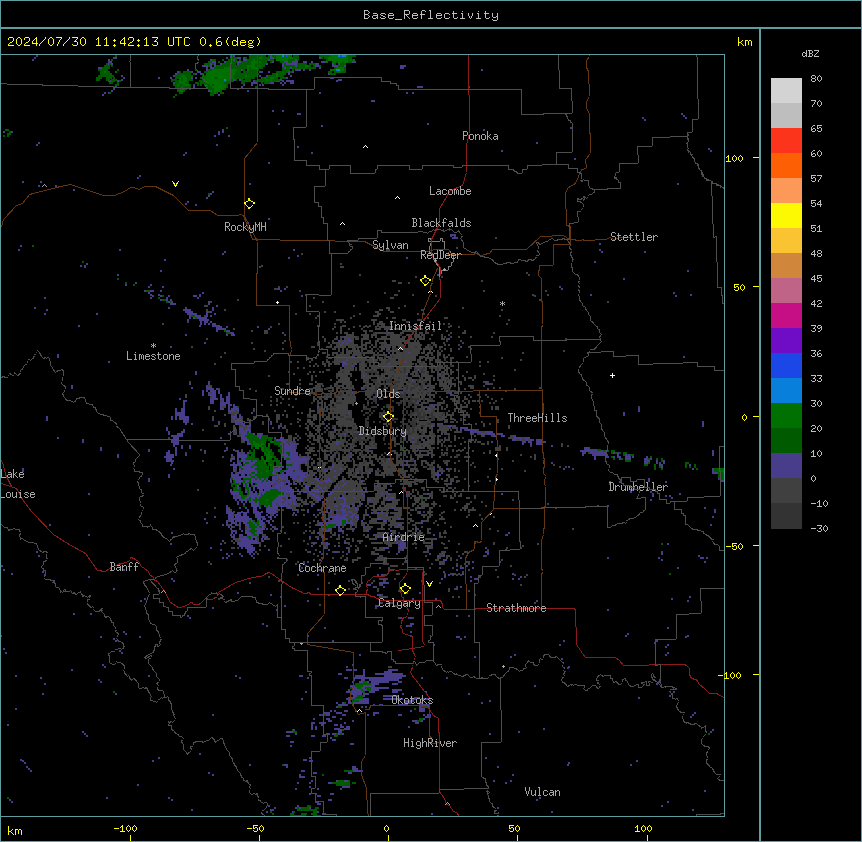862x842 pixels.
Task: Pick the red 60–65 dBZ legend swatch
Action: click(x=786, y=141)
